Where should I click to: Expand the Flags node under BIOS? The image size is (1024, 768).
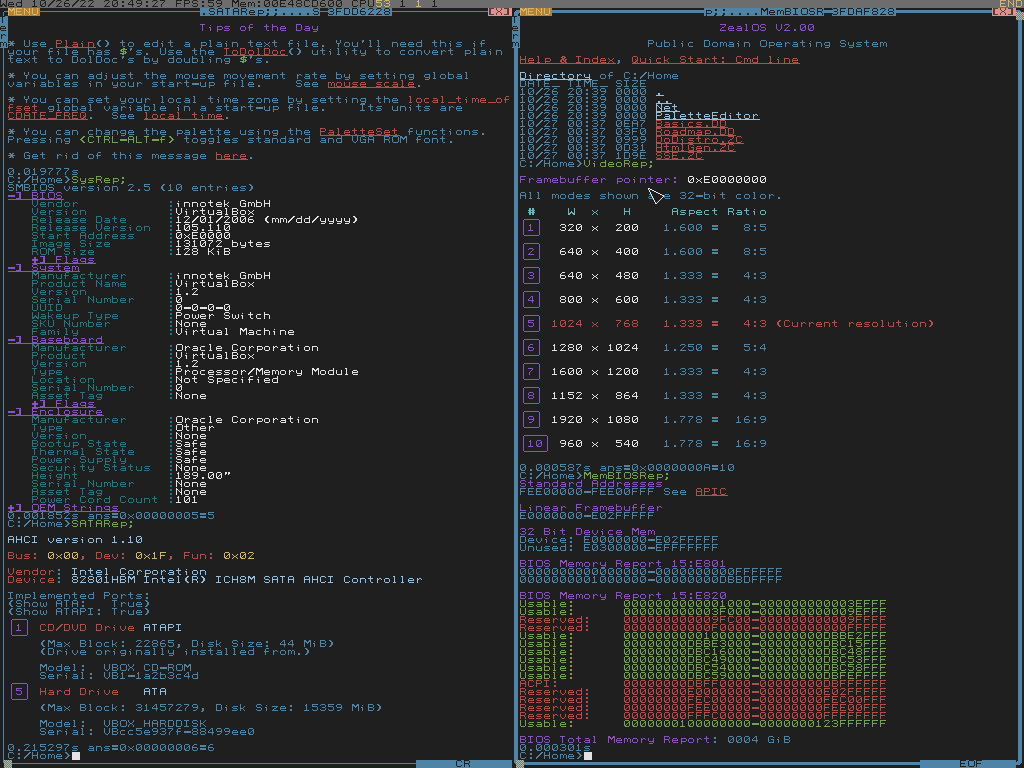[63, 260]
